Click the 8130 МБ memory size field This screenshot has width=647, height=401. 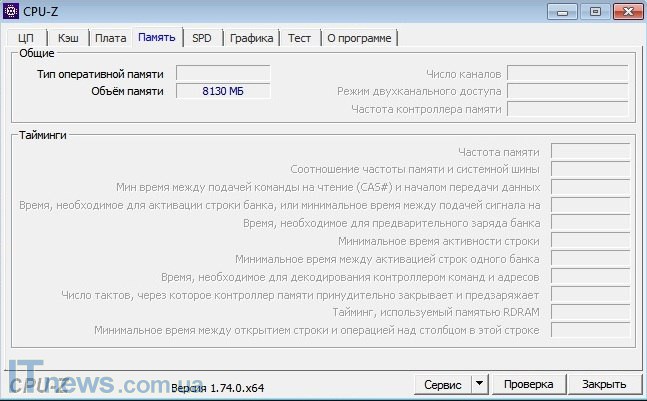pos(223,91)
